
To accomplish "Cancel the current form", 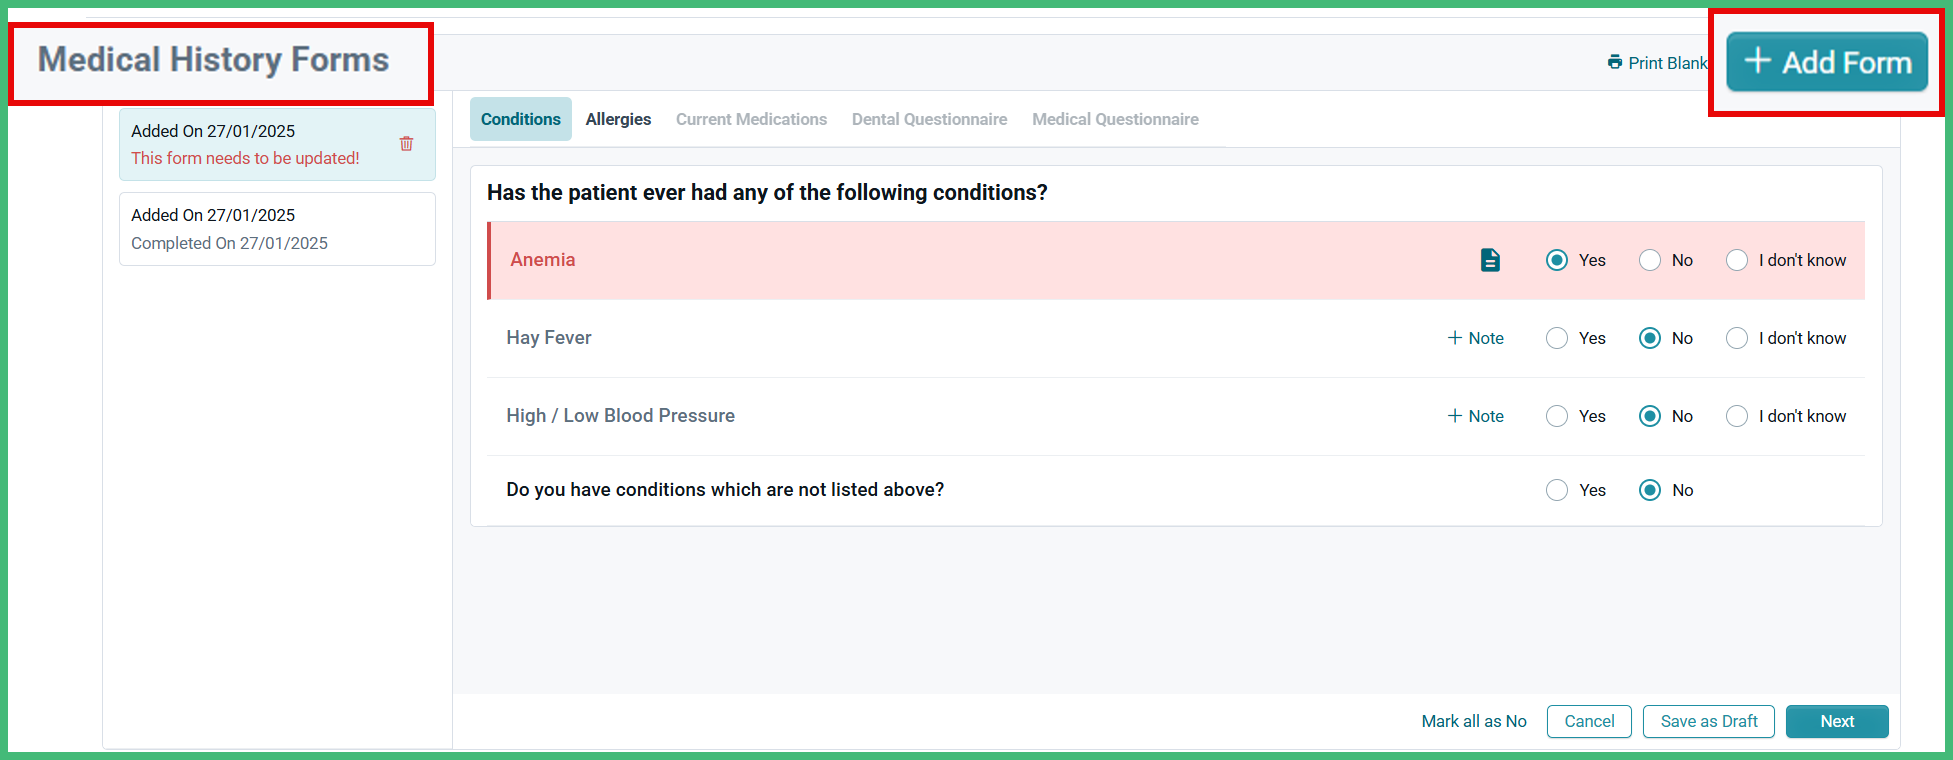I will coord(1589,721).
